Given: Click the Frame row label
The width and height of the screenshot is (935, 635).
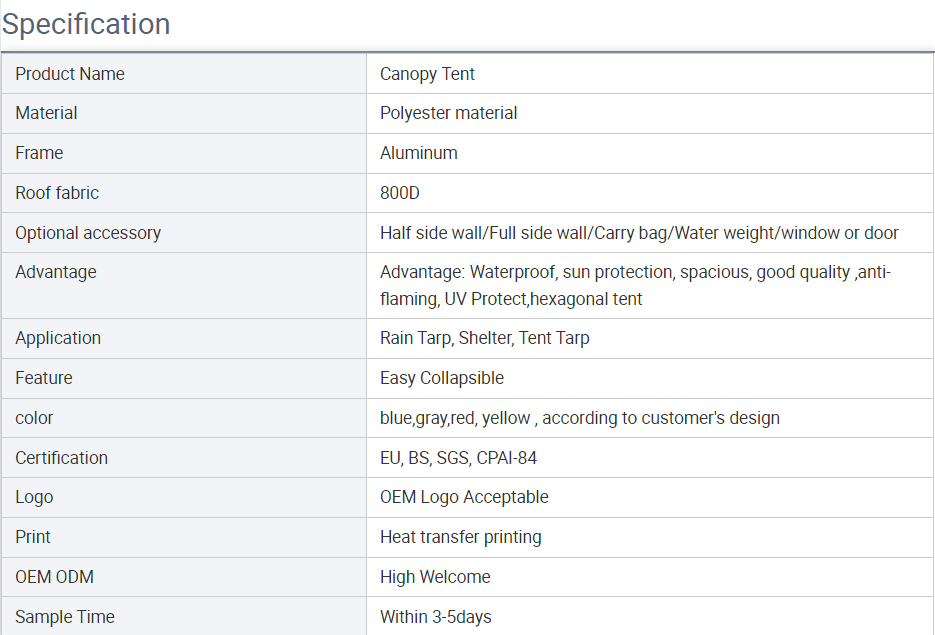Looking at the screenshot, I should click(39, 153).
